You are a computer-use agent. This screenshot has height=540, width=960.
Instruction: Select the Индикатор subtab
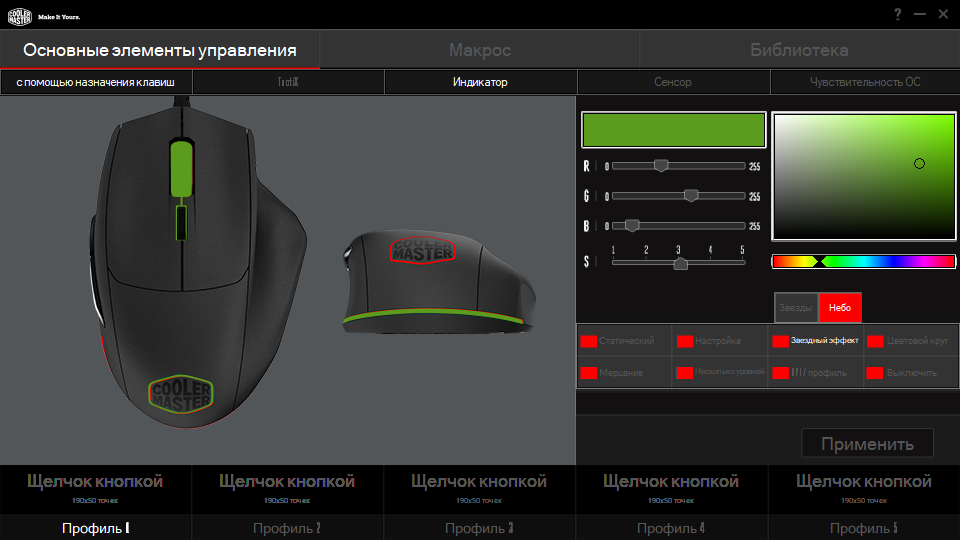tap(480, 82)
